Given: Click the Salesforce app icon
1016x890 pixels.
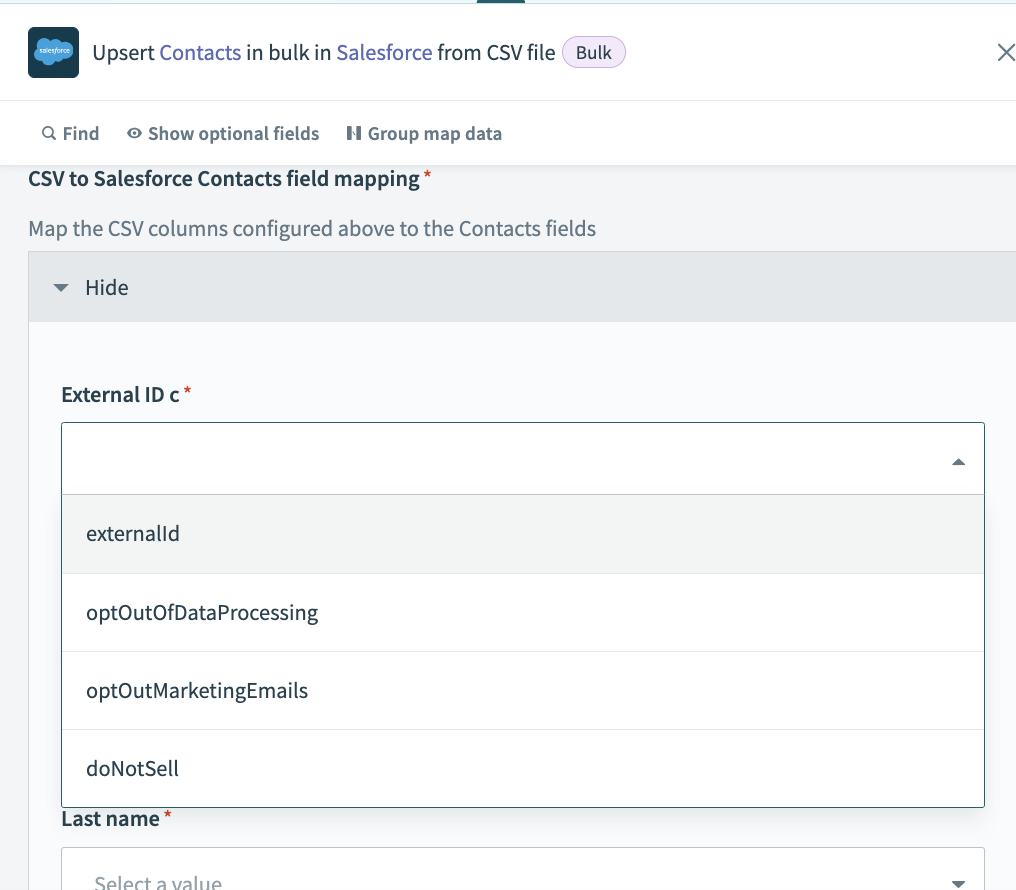Looking at the screenshot, I should 53,52.
